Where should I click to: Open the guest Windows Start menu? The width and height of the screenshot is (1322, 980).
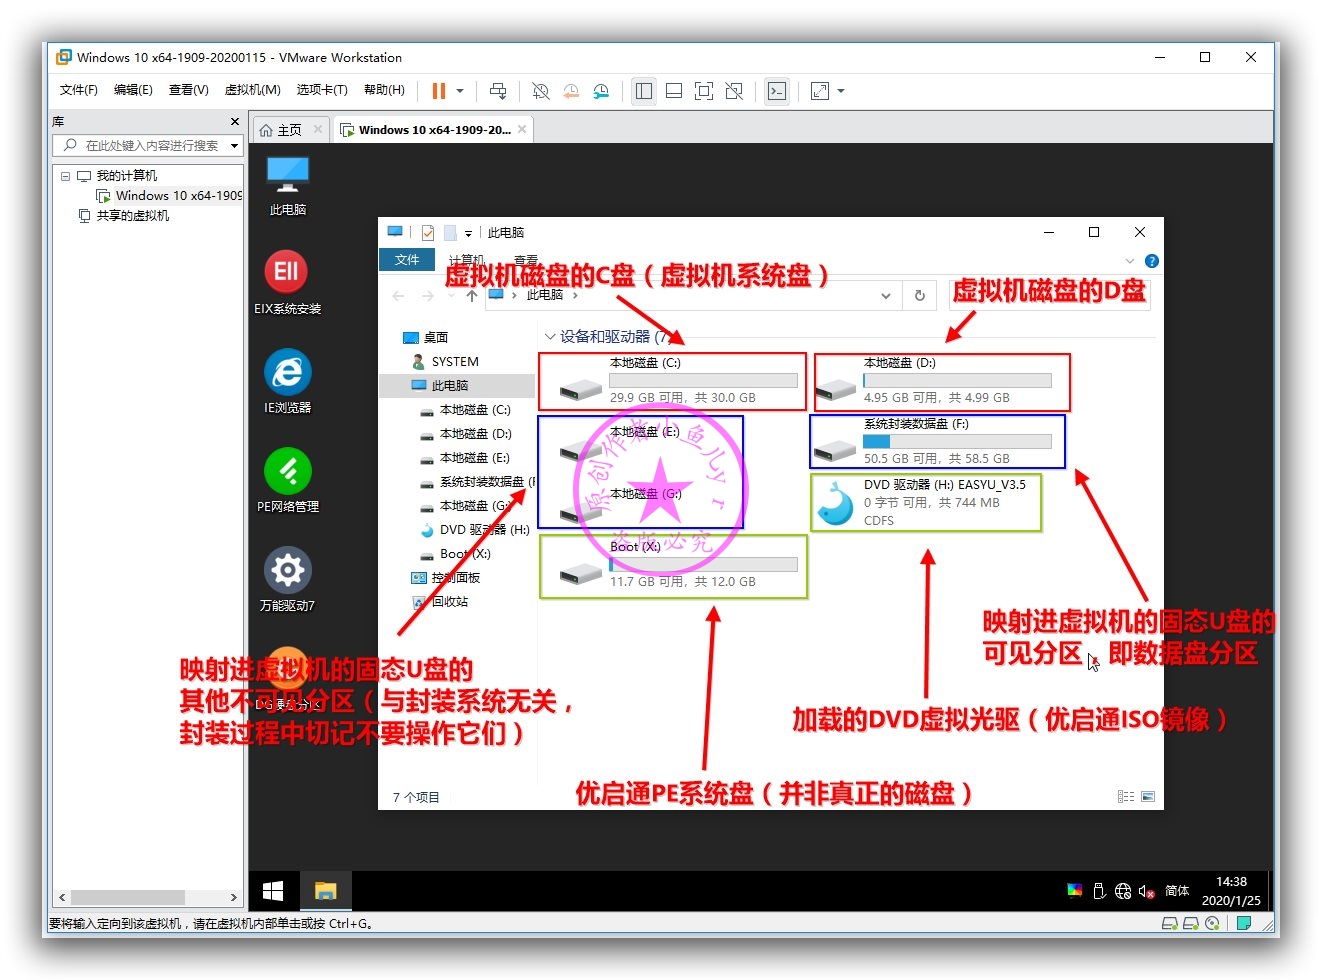273,891
